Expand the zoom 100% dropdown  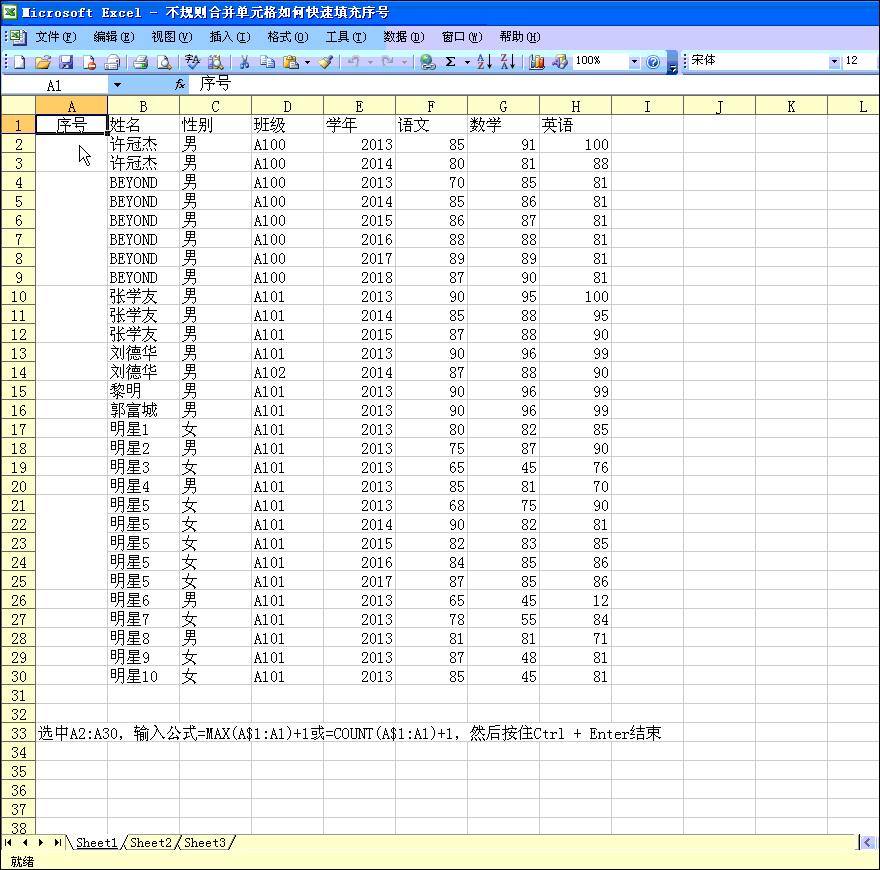point(634,62)
